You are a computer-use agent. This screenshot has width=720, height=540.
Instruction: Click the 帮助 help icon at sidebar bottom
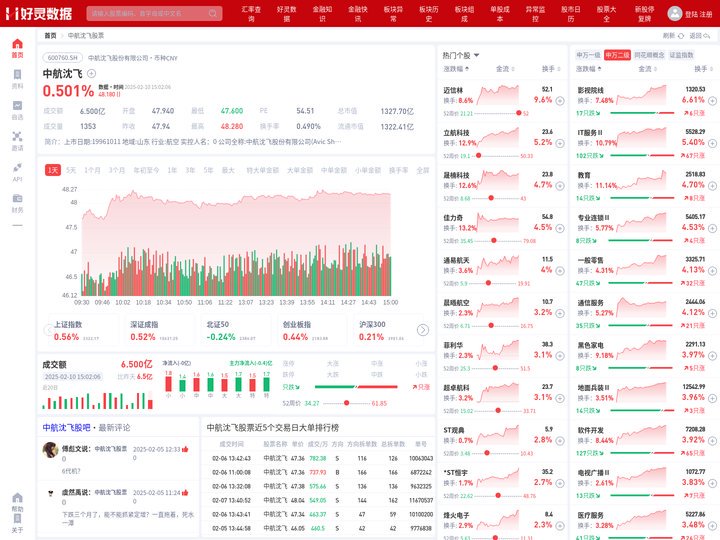click(x=17, y=498)
